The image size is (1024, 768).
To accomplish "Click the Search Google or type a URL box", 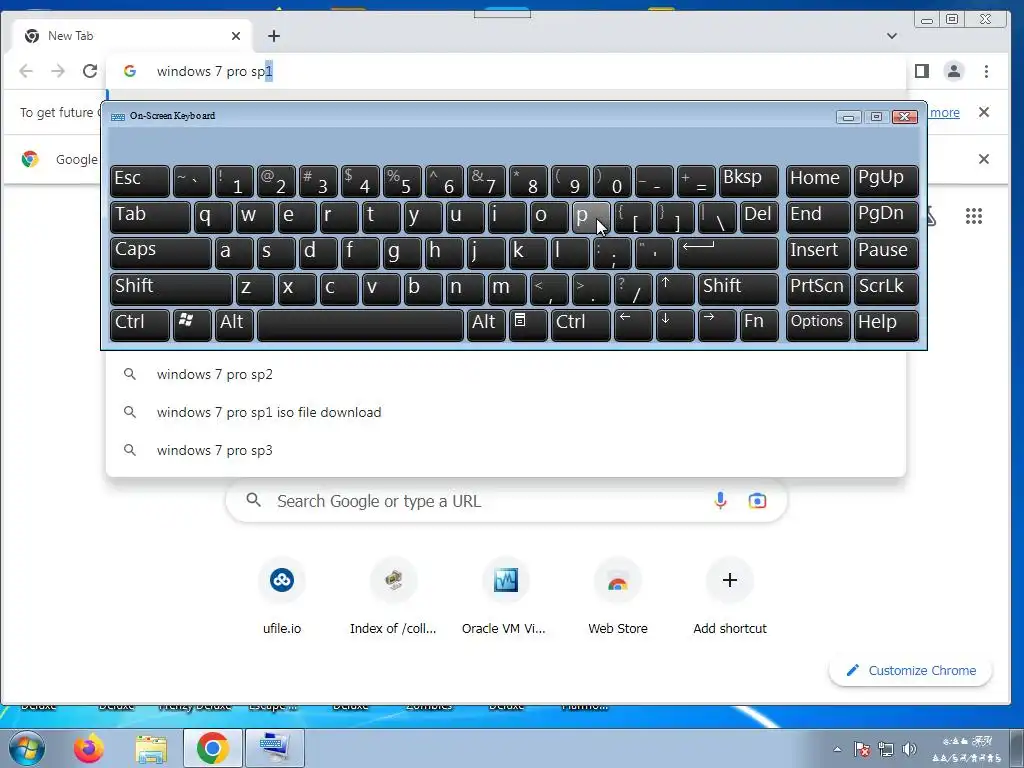I will 506,501.
